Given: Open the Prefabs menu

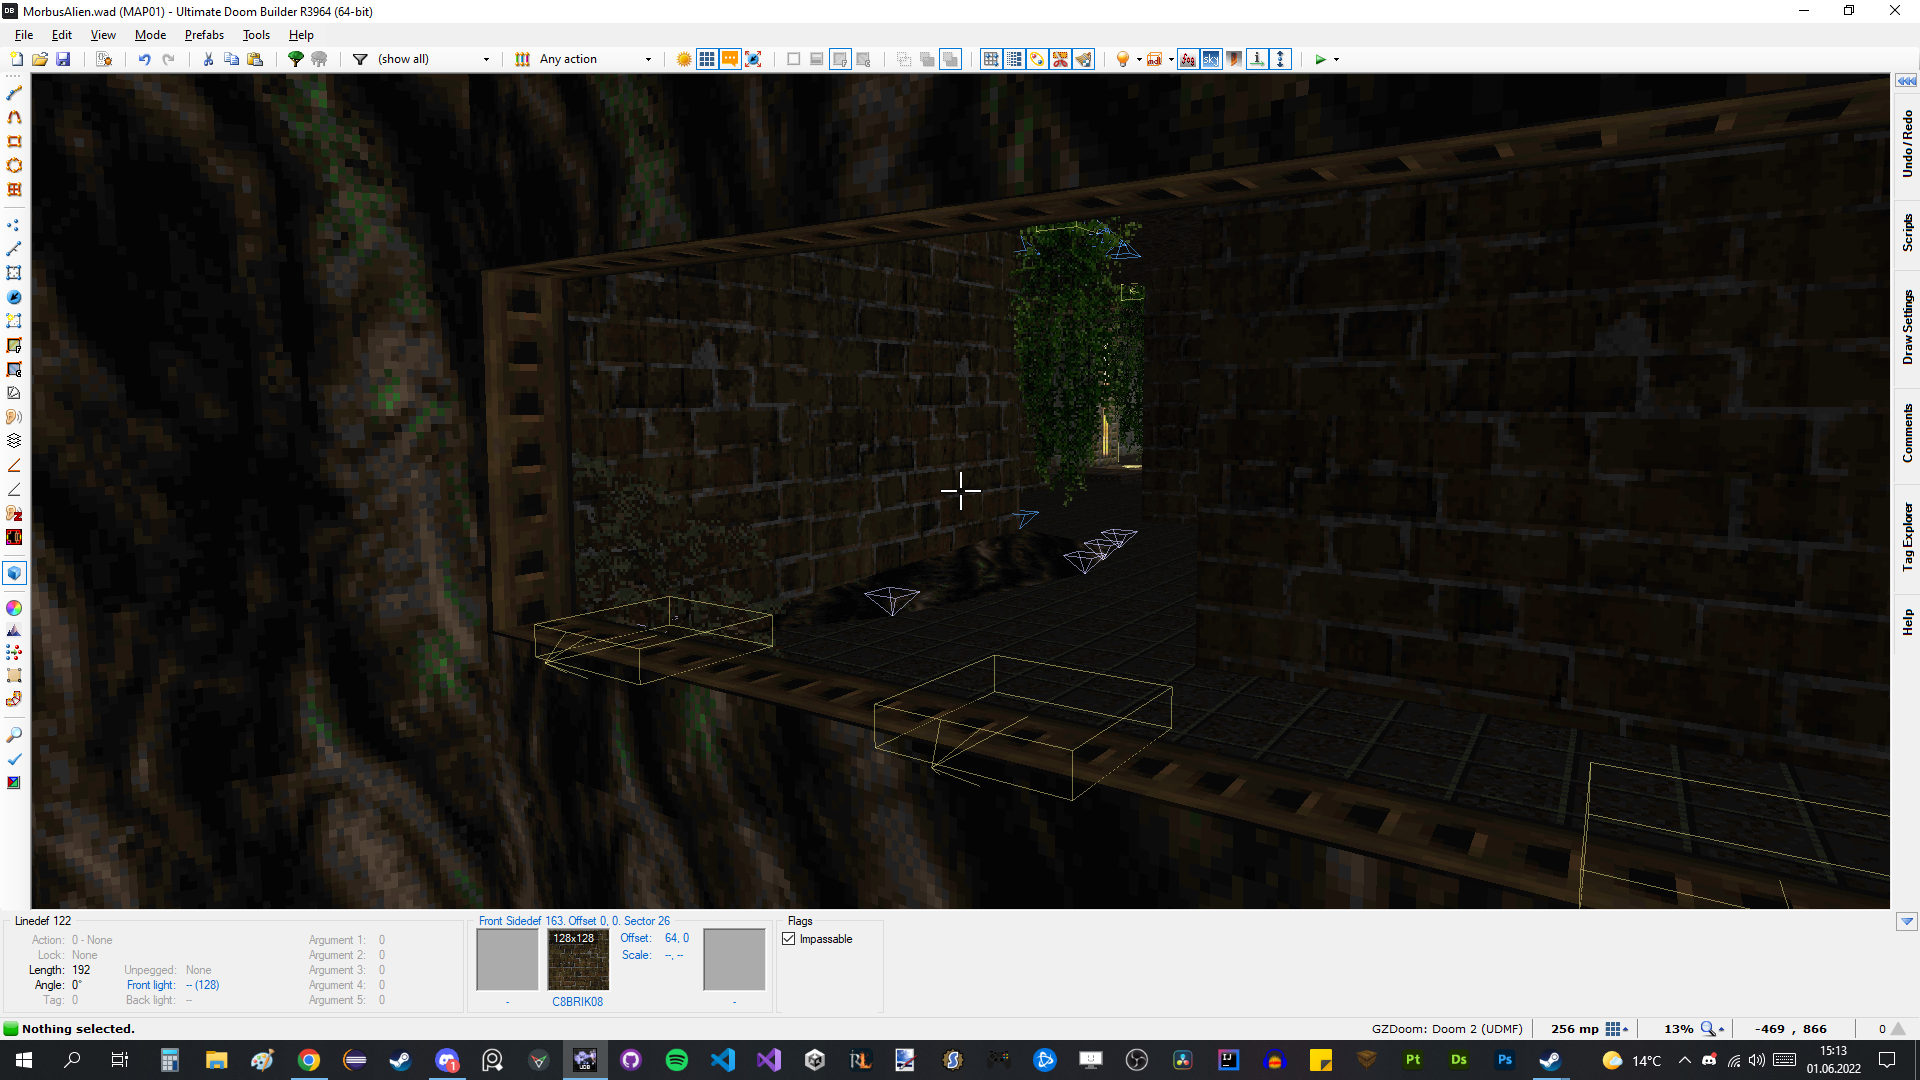Looking at the screenshot, I should 204,35.
